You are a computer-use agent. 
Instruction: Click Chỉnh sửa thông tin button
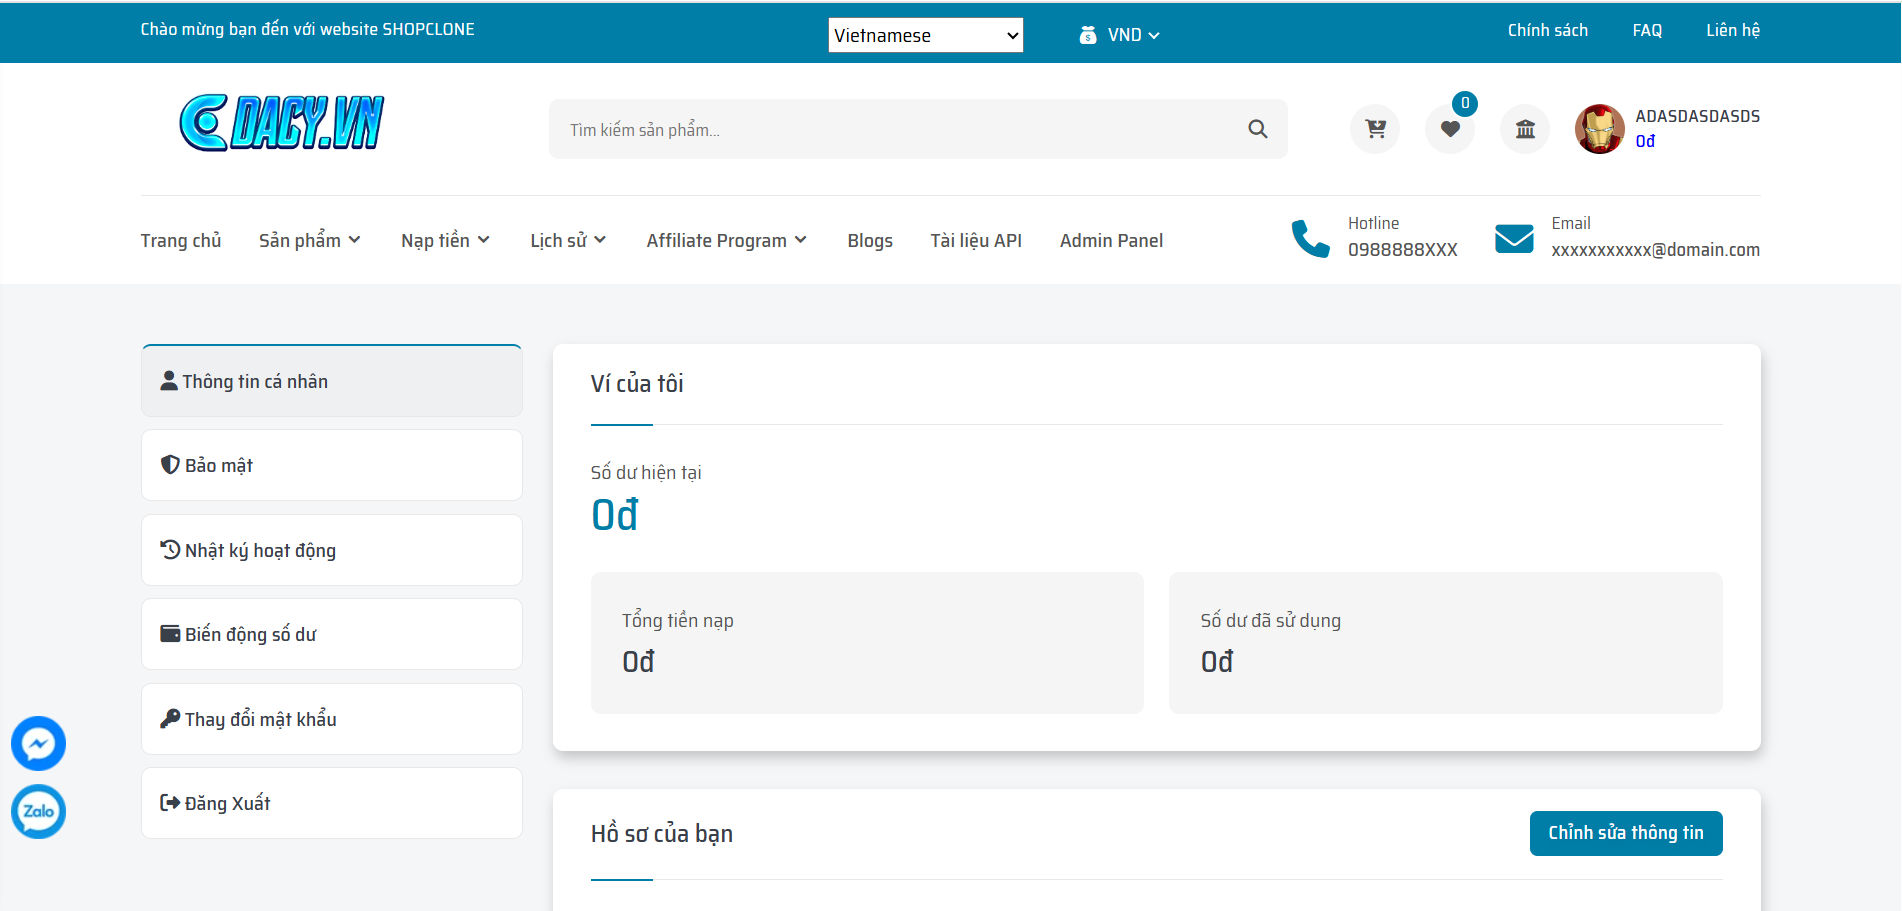tap(1625, 833)
